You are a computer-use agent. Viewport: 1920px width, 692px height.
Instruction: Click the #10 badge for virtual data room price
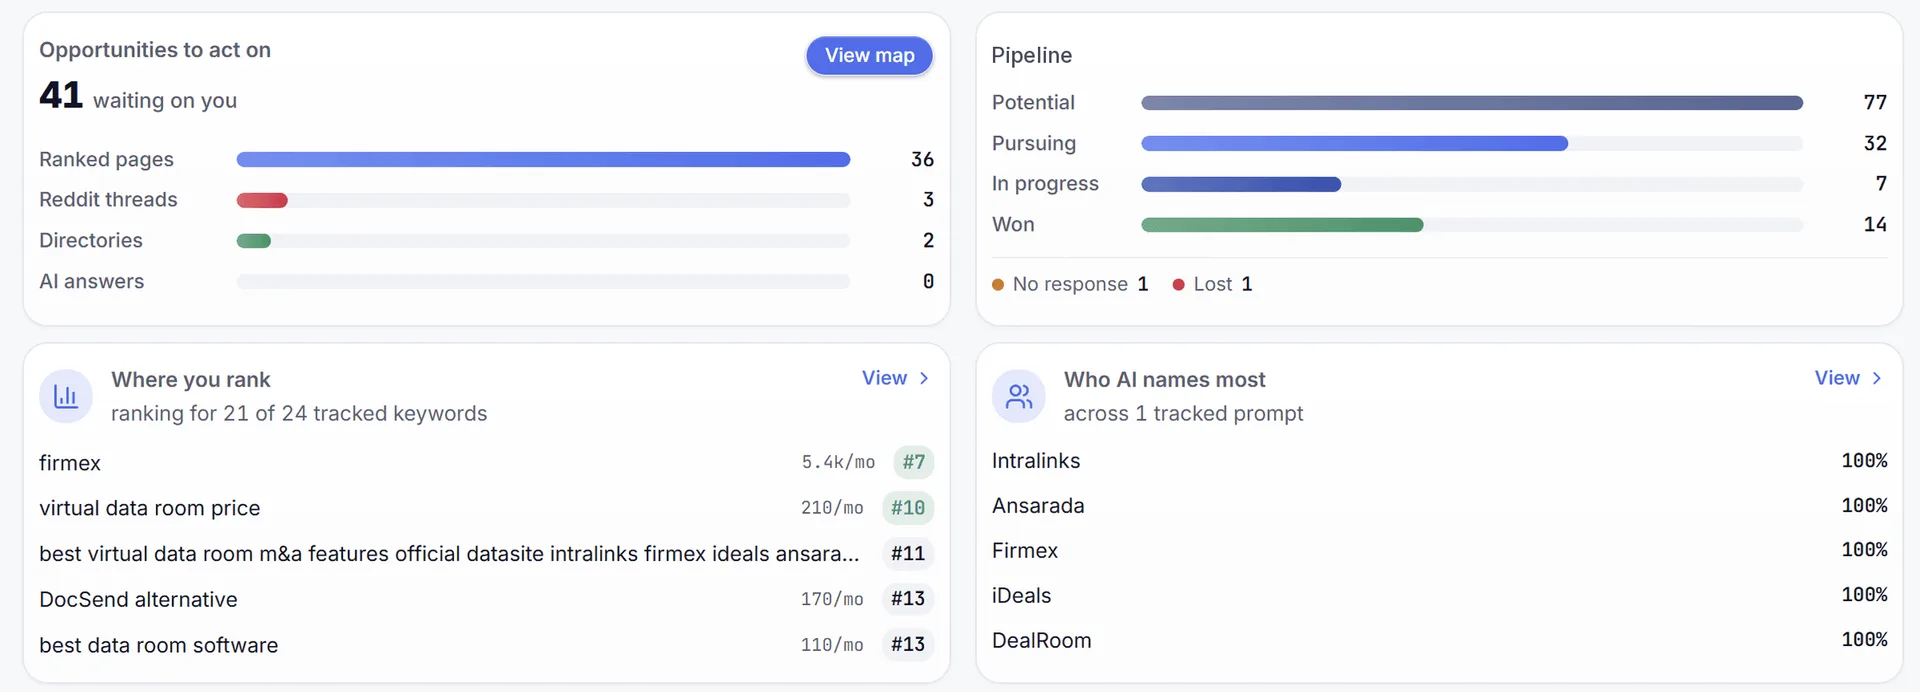908,508
